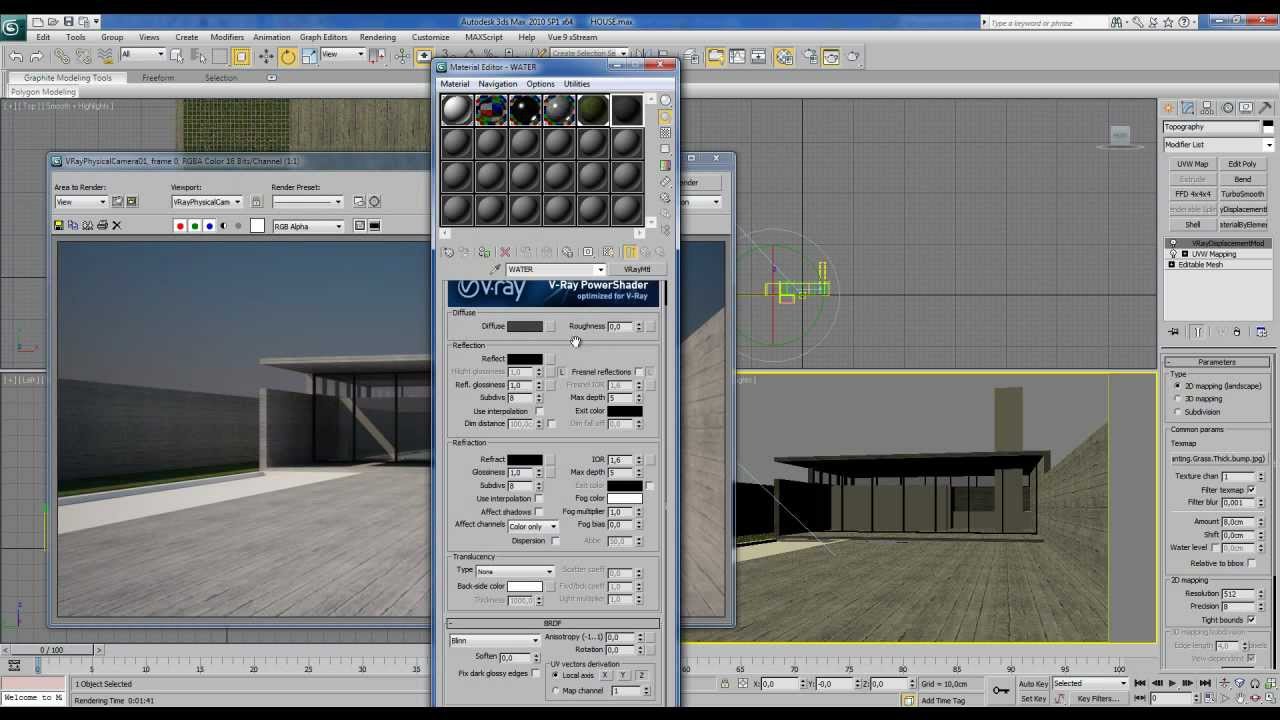
Task: Toggle the checkered Background in Material Editor
Action: tap(665, 133)
